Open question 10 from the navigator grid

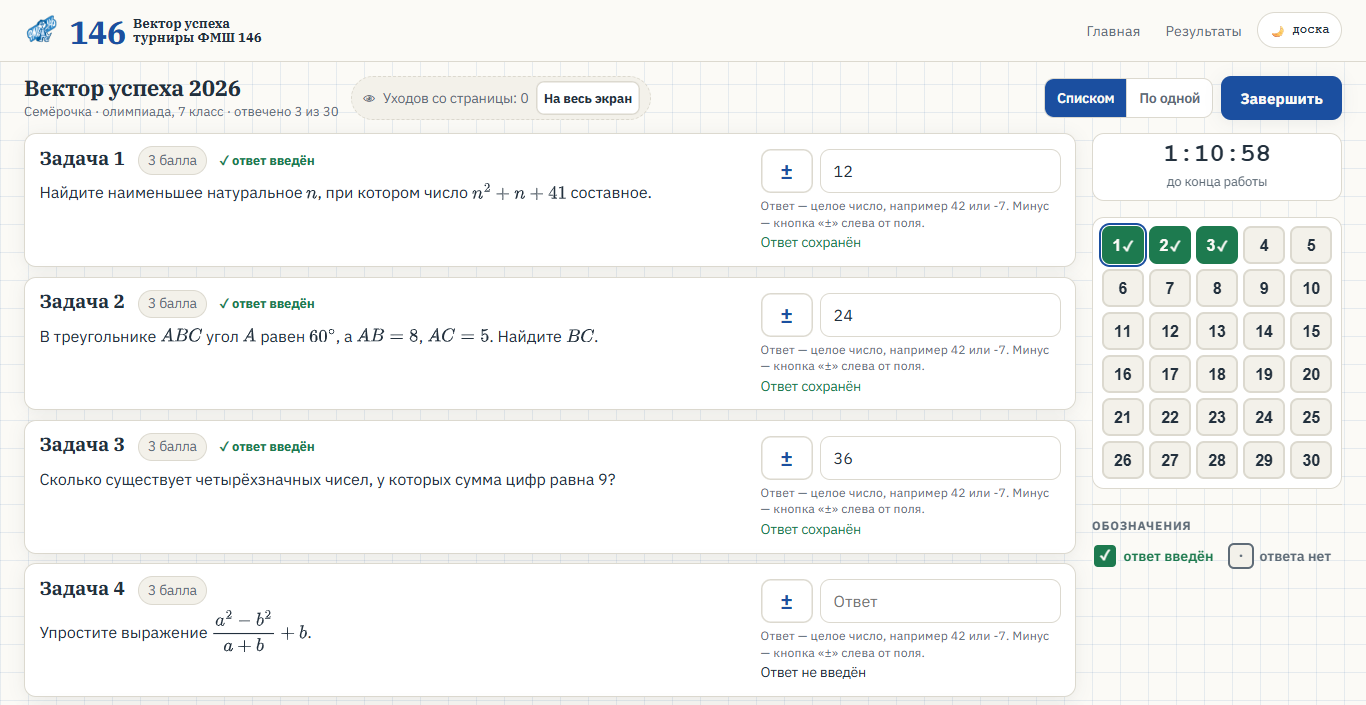click(1311, 288)
